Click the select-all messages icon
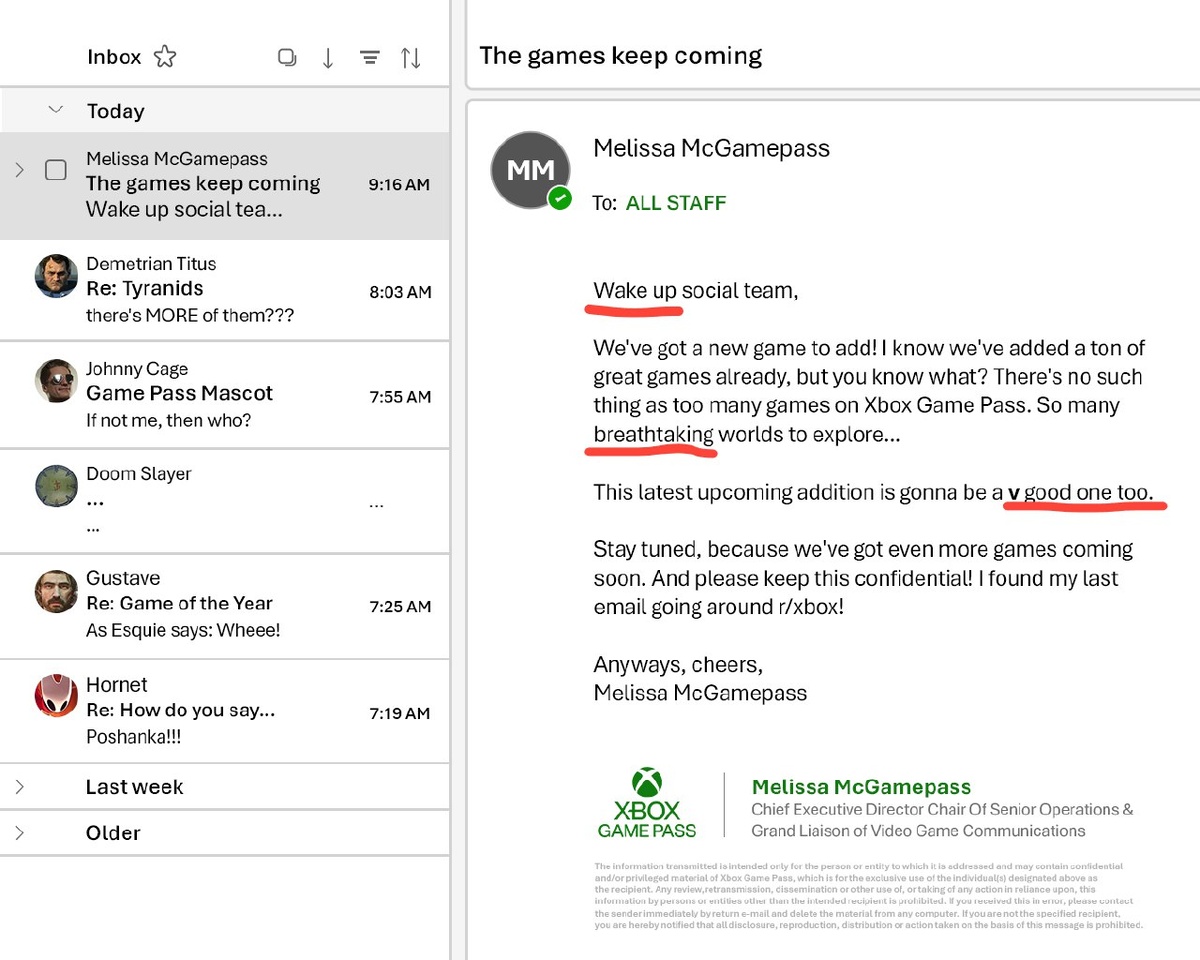 (x=287, y=58)
